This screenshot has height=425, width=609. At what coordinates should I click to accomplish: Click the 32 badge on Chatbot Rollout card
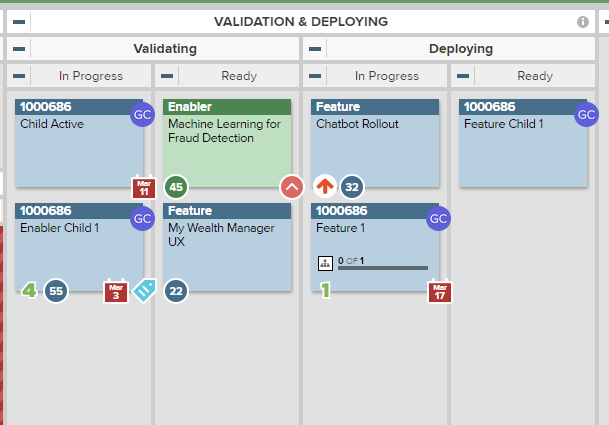[352, 187]
